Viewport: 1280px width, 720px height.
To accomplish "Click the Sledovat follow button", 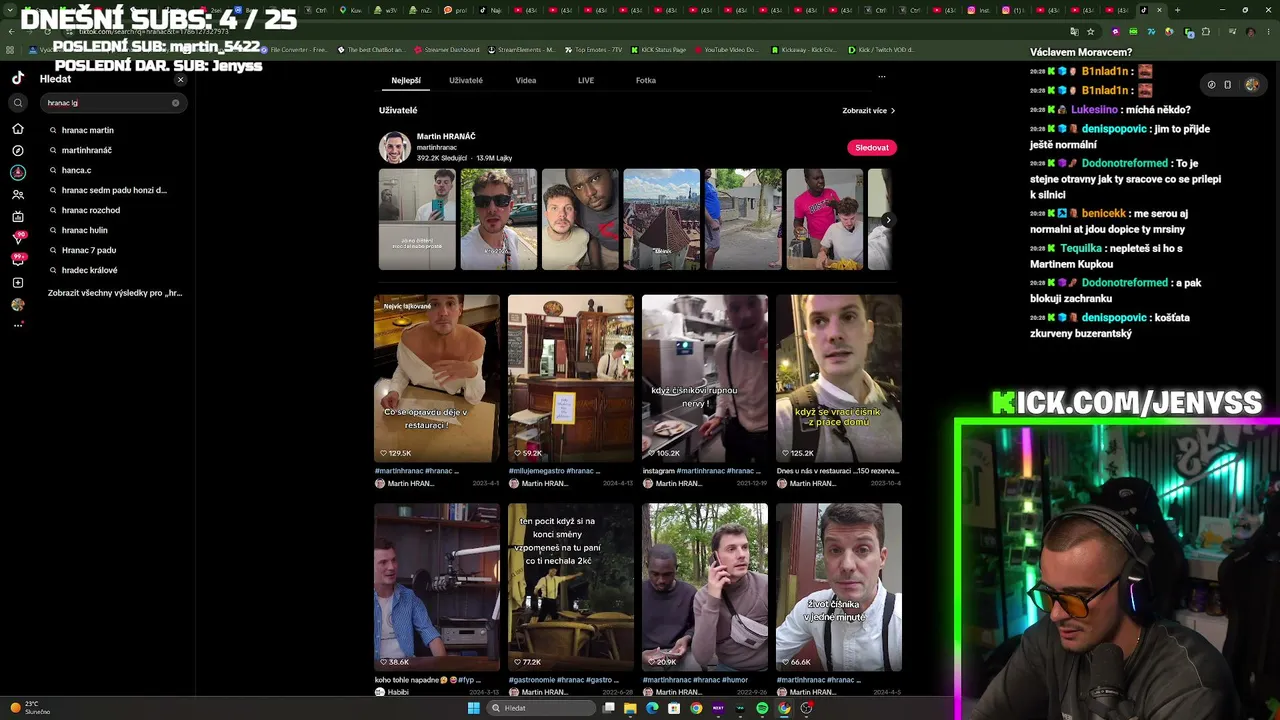I will (872, 148).
